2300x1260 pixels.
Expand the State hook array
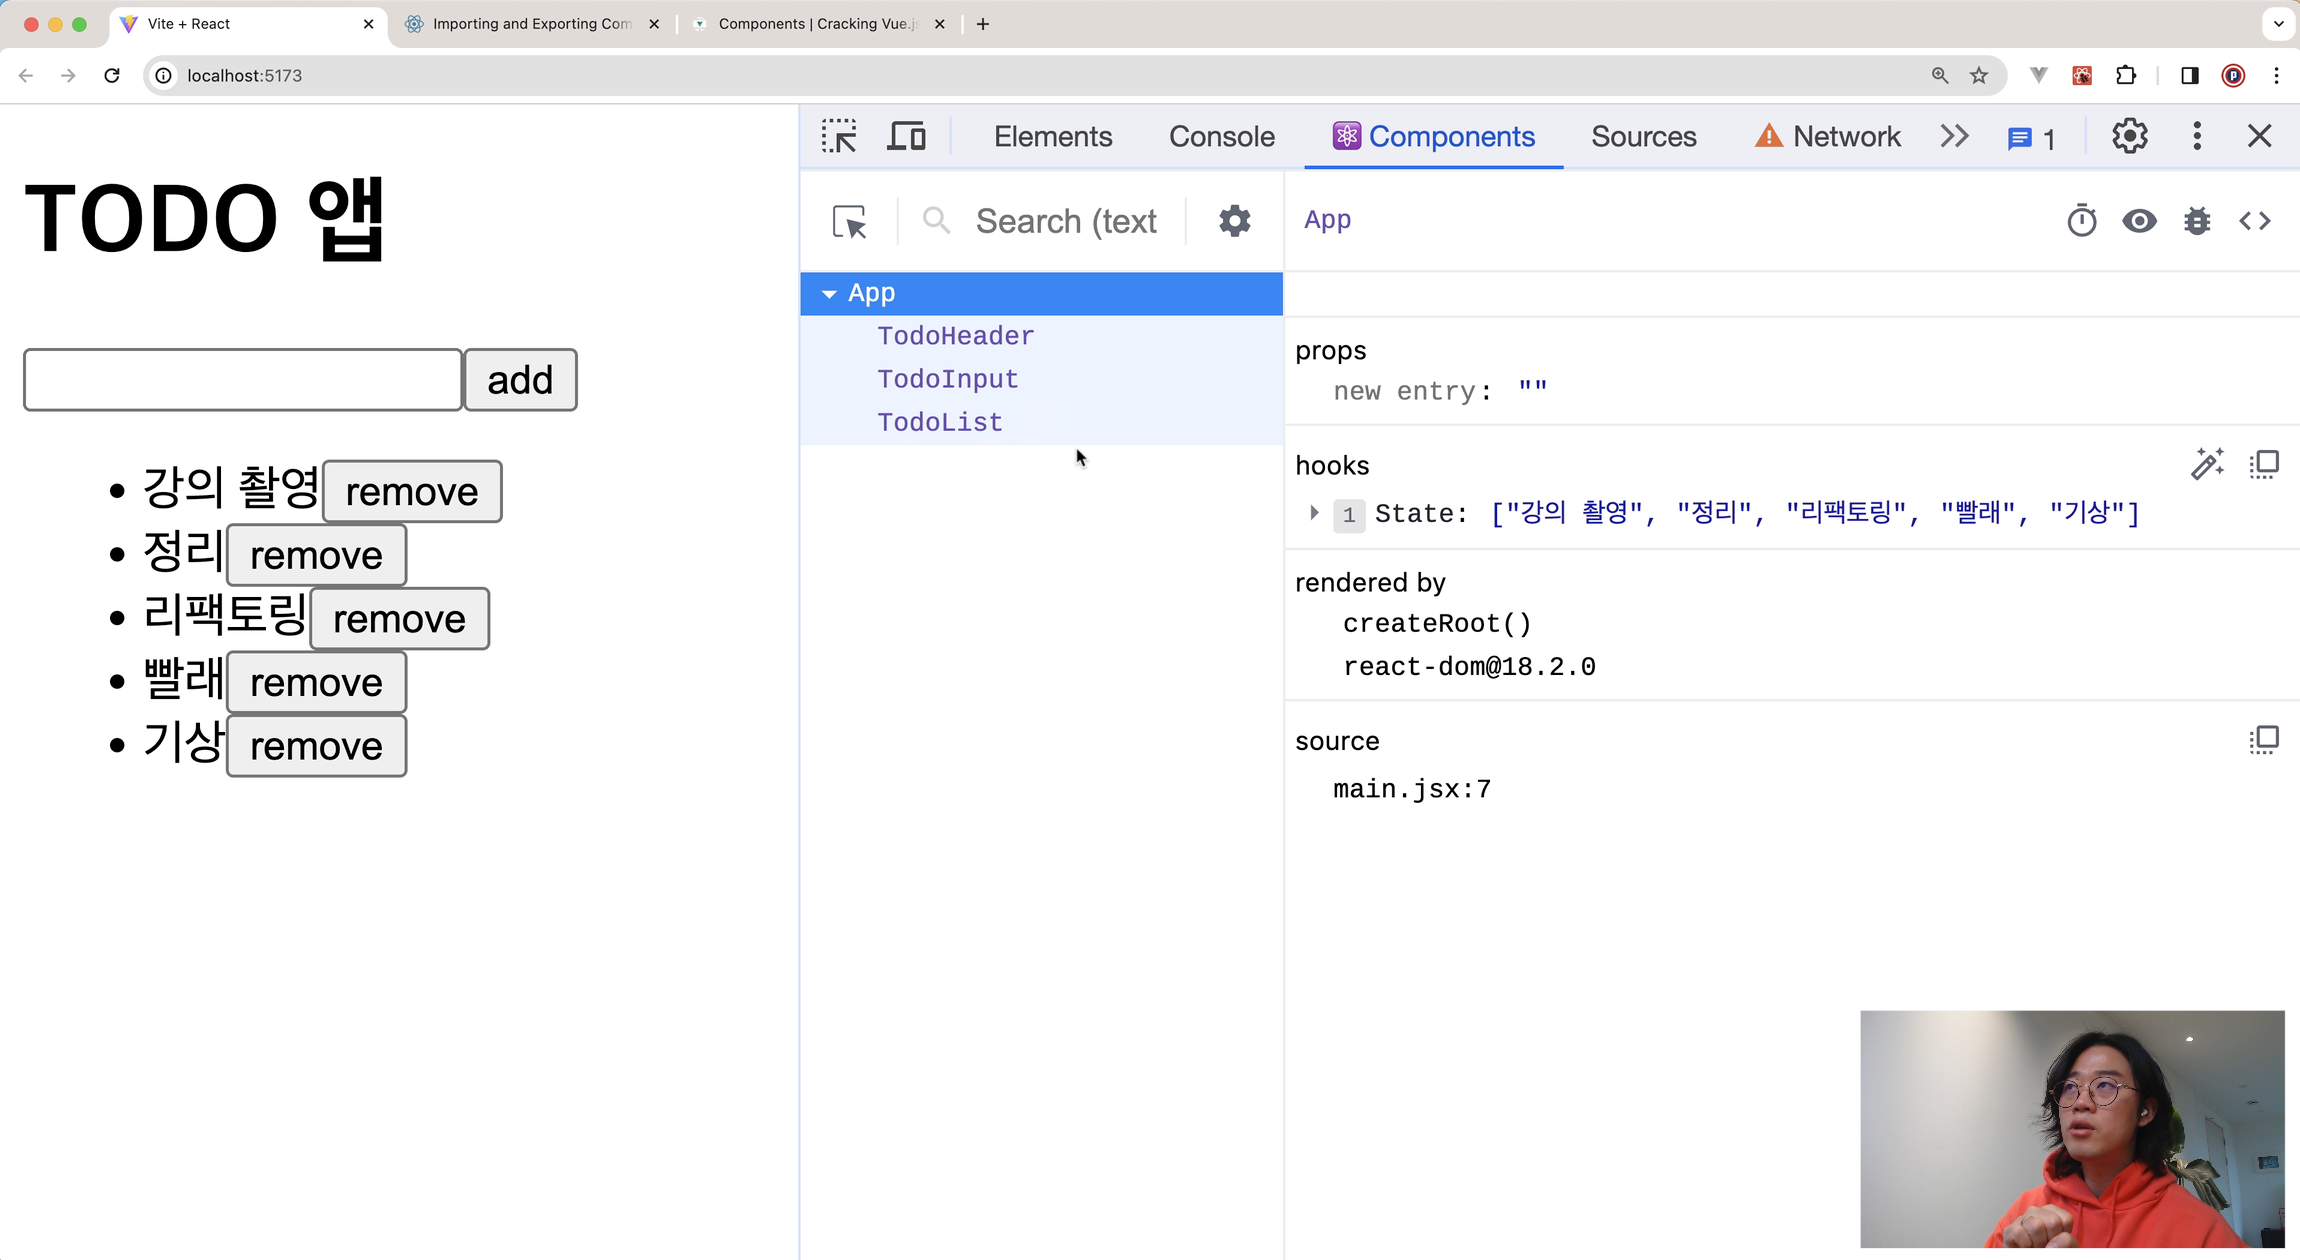point(1314,513)
